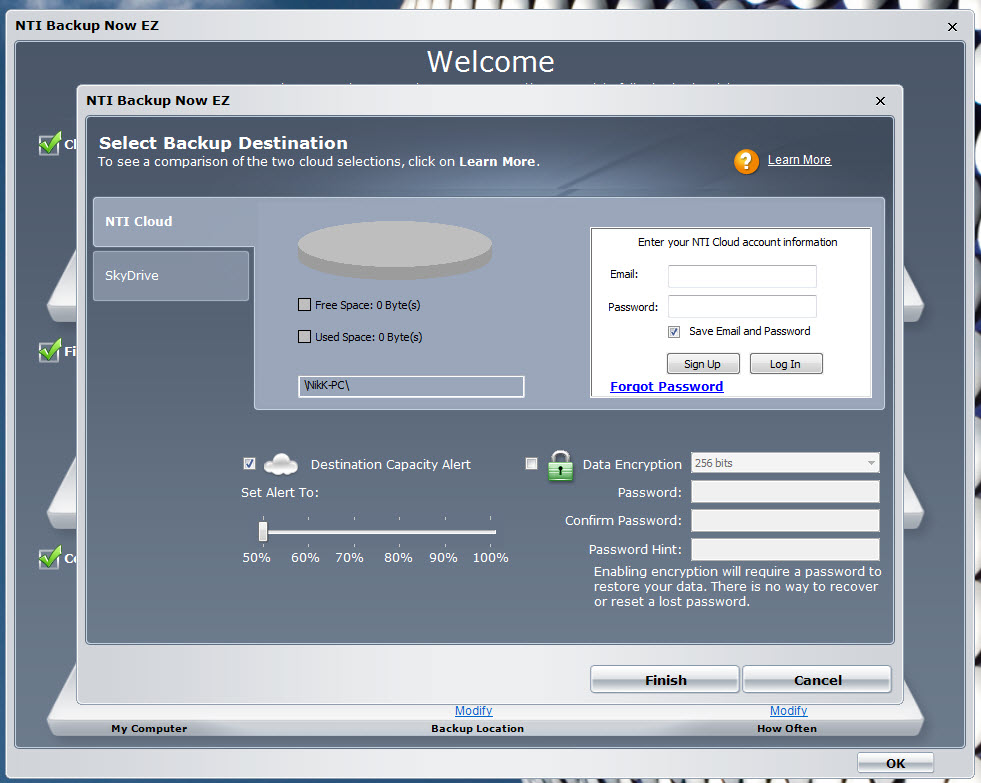Toggle the Destination Capacity Alert checkbox
The image size is (981, 783).
[x=249, y=463]
